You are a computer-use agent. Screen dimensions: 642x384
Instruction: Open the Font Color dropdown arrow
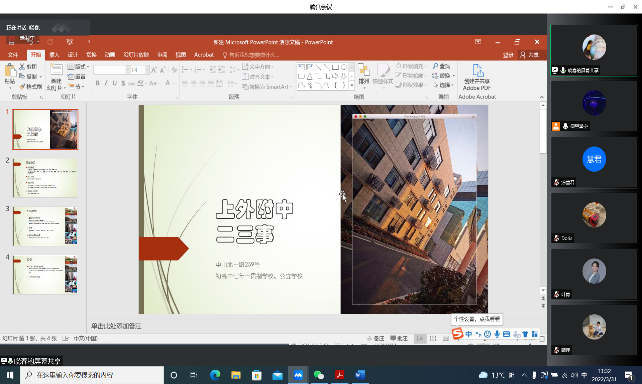(x=173, y=83)
